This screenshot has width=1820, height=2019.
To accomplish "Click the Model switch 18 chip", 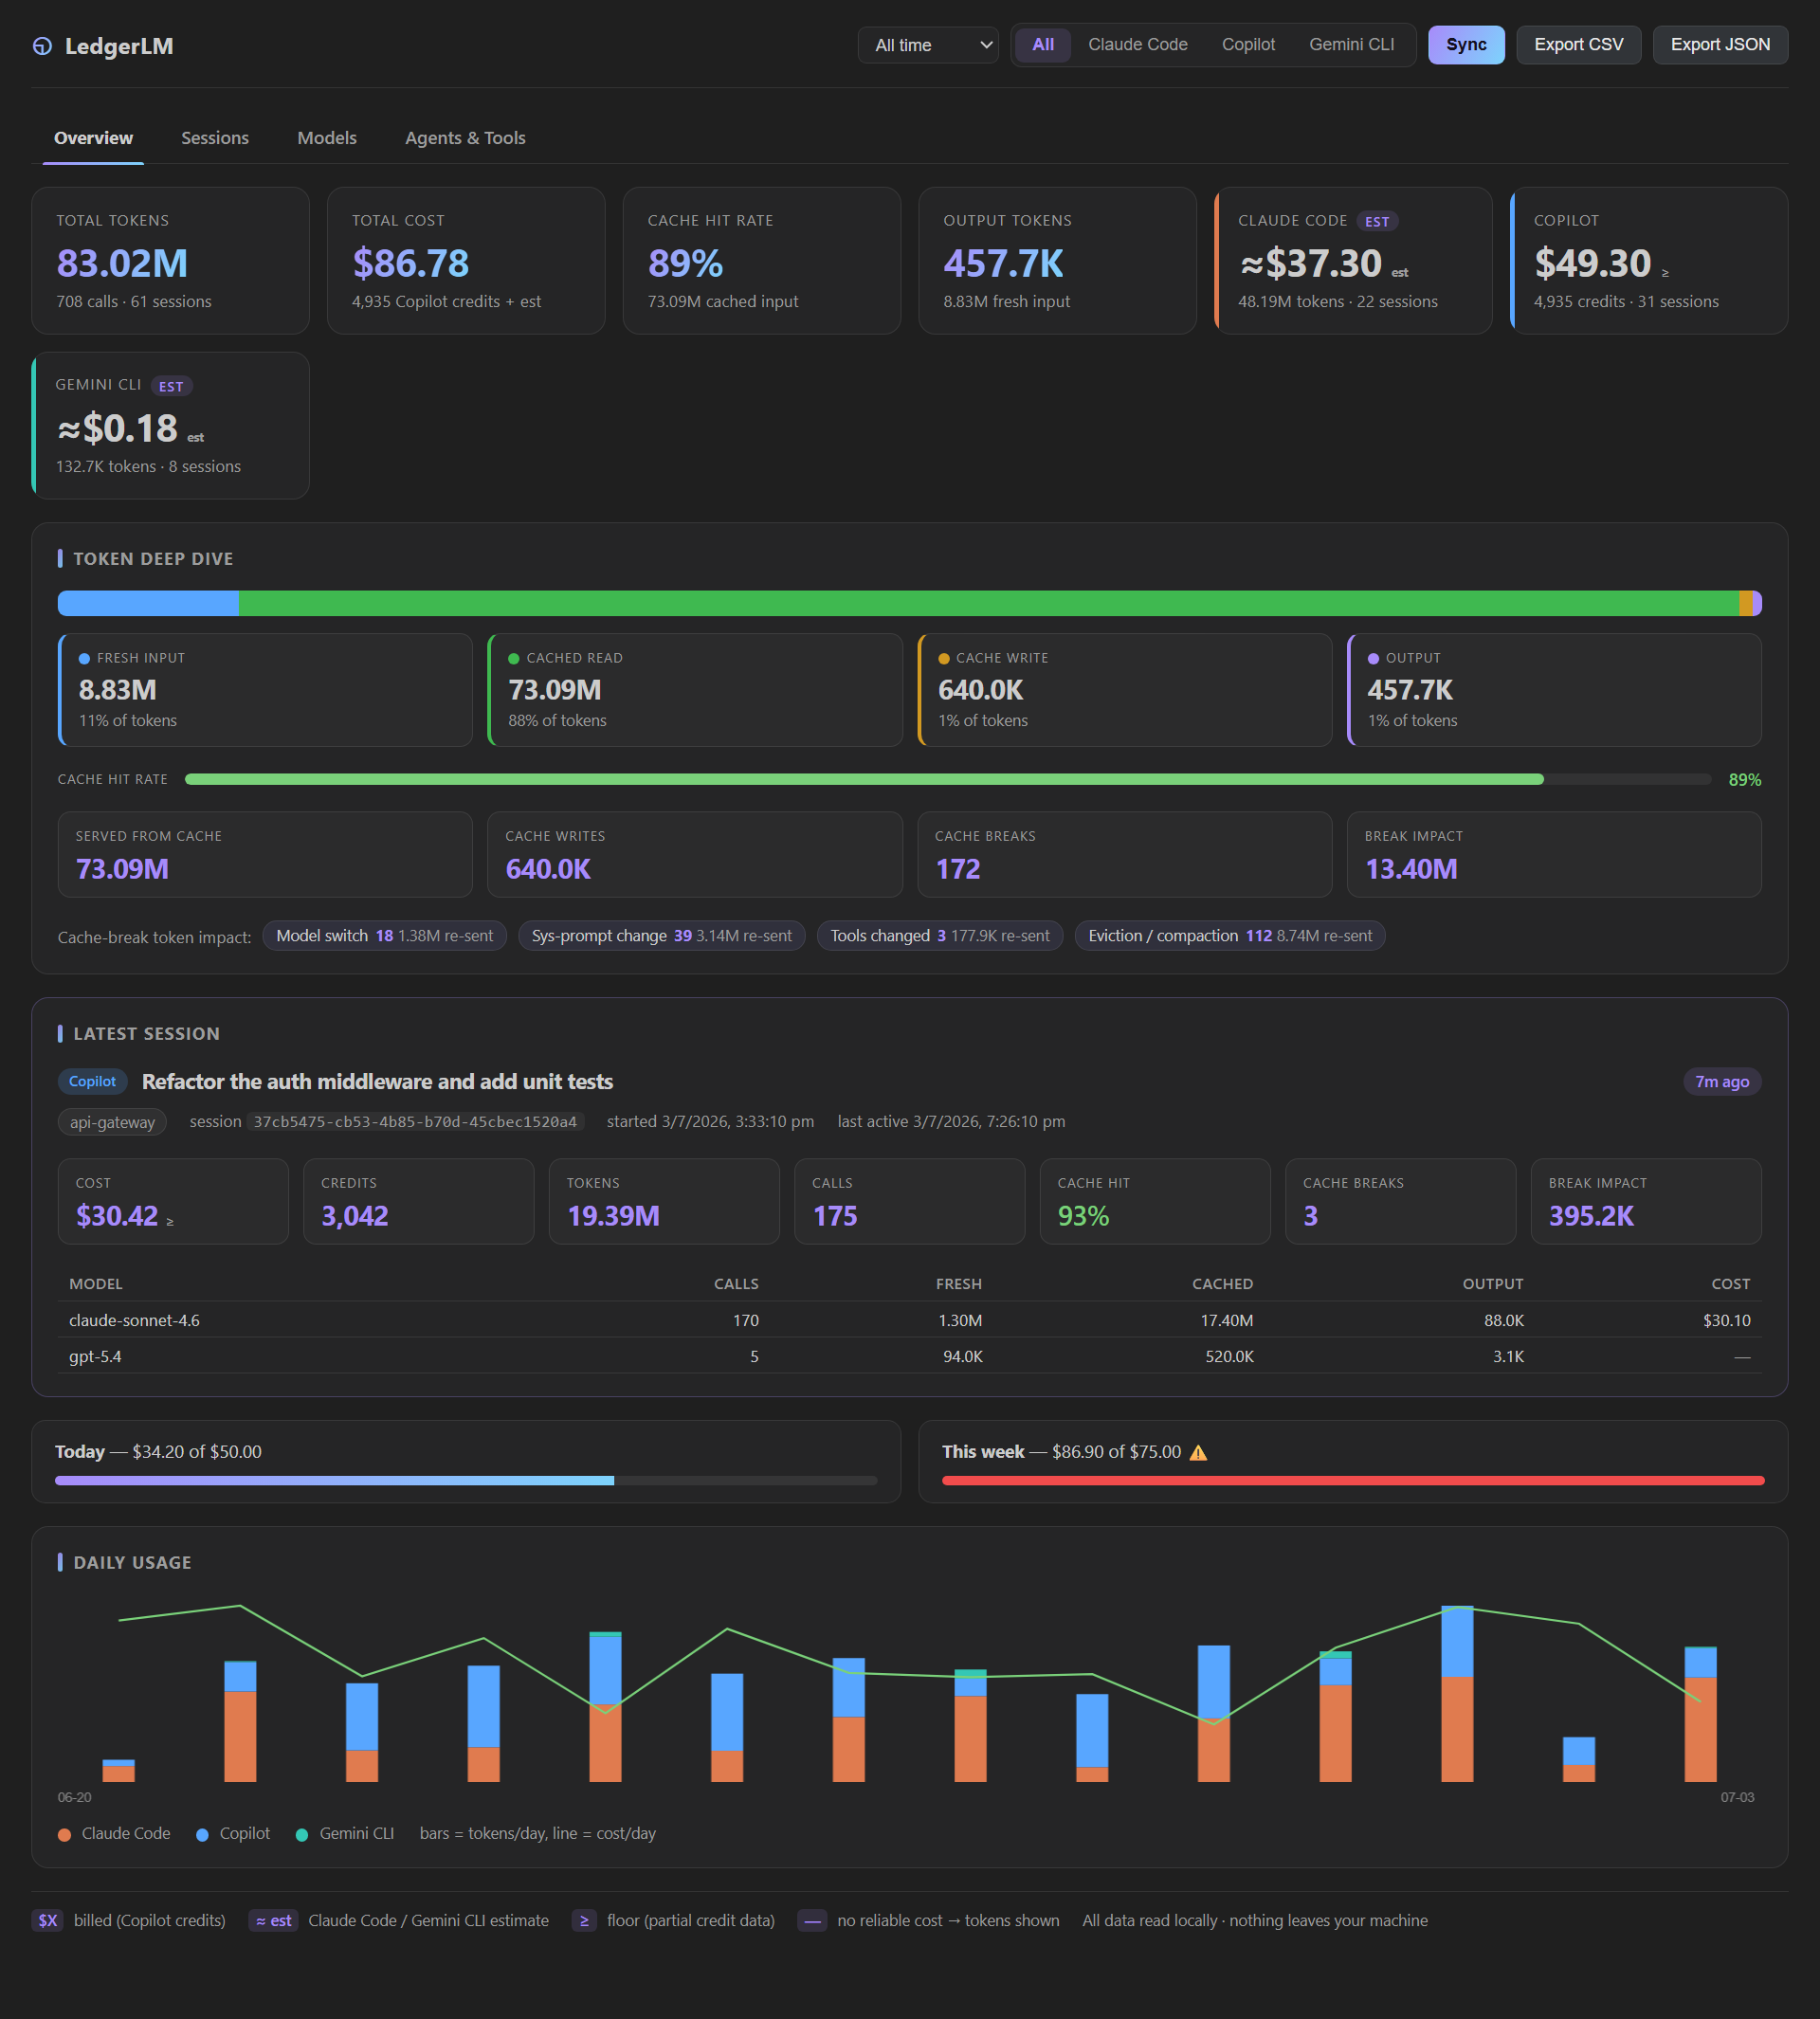I will tap(384, 936).
